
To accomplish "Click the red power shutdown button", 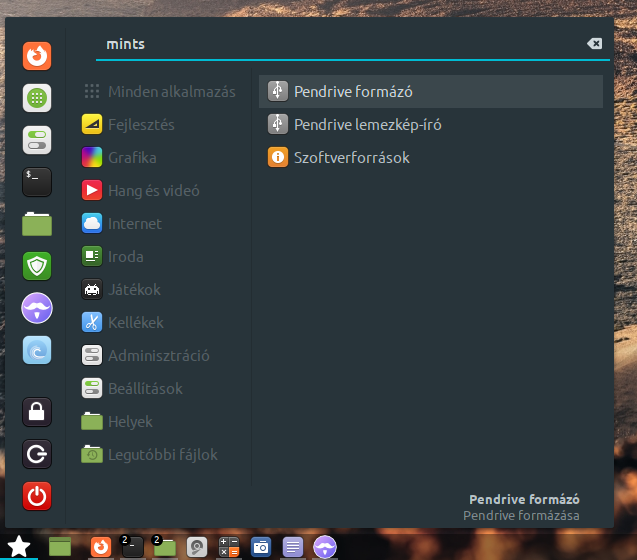I will [37, 496].
